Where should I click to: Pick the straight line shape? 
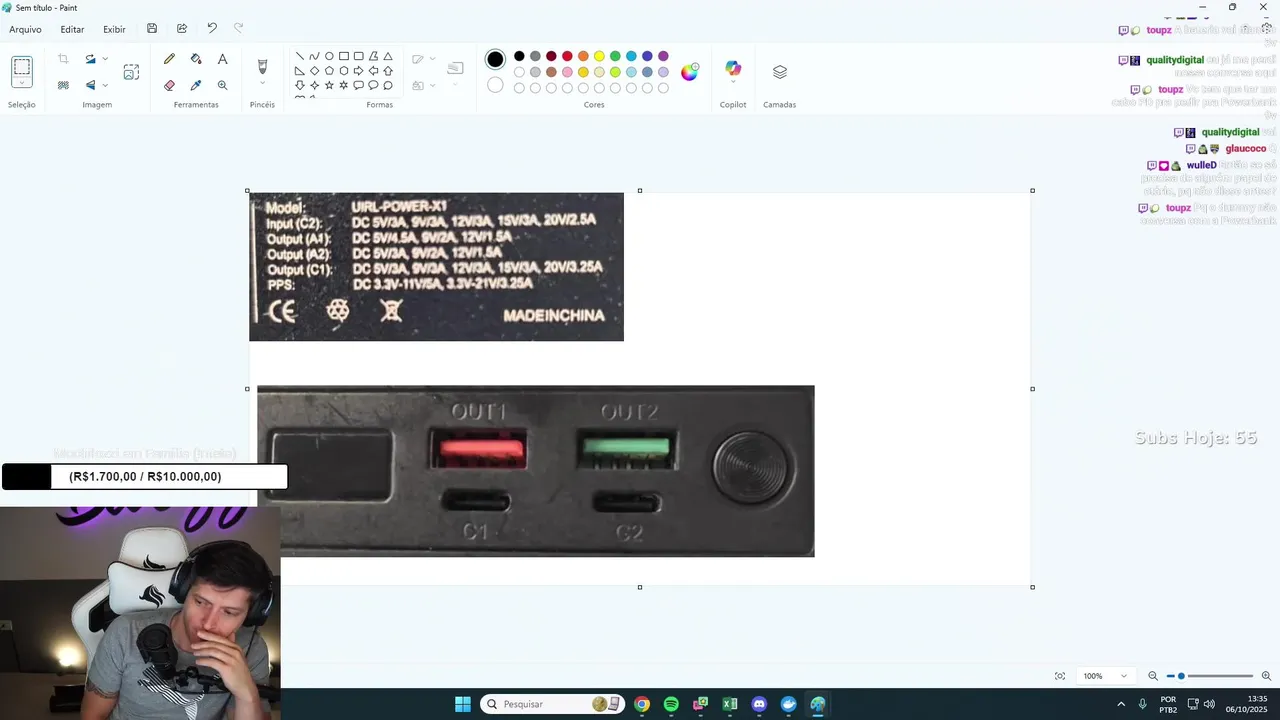pyautogui.click(x=299, y=56)
